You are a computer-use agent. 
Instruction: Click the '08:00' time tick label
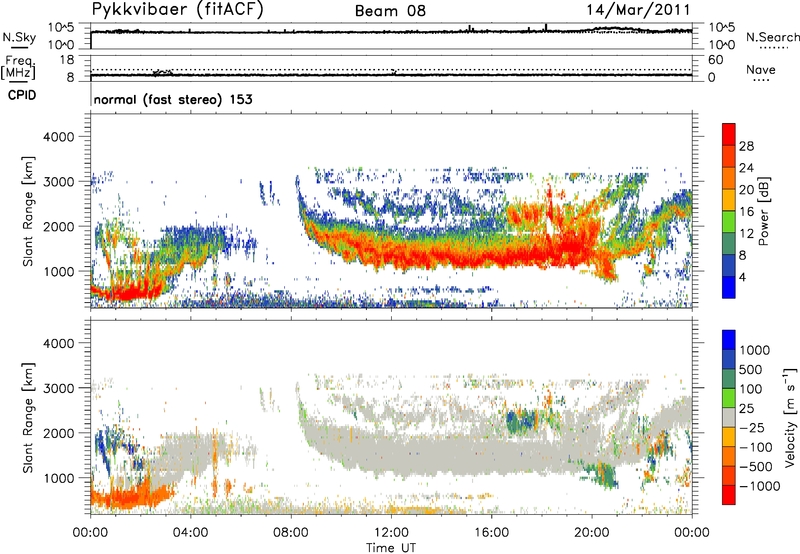tap(291, 533)
